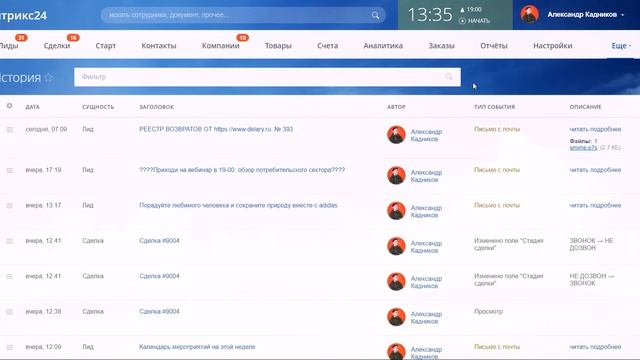This screenshot has width=640, height=360.
Task: Open the Настройки tab
Action: pyautogui.click(x=552, y=46)
